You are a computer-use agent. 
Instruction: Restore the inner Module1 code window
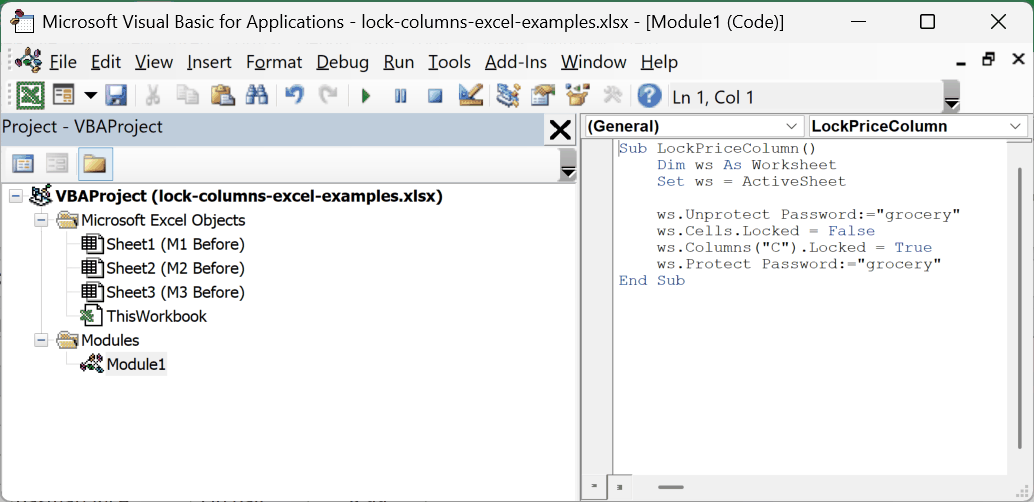point(988,59)
